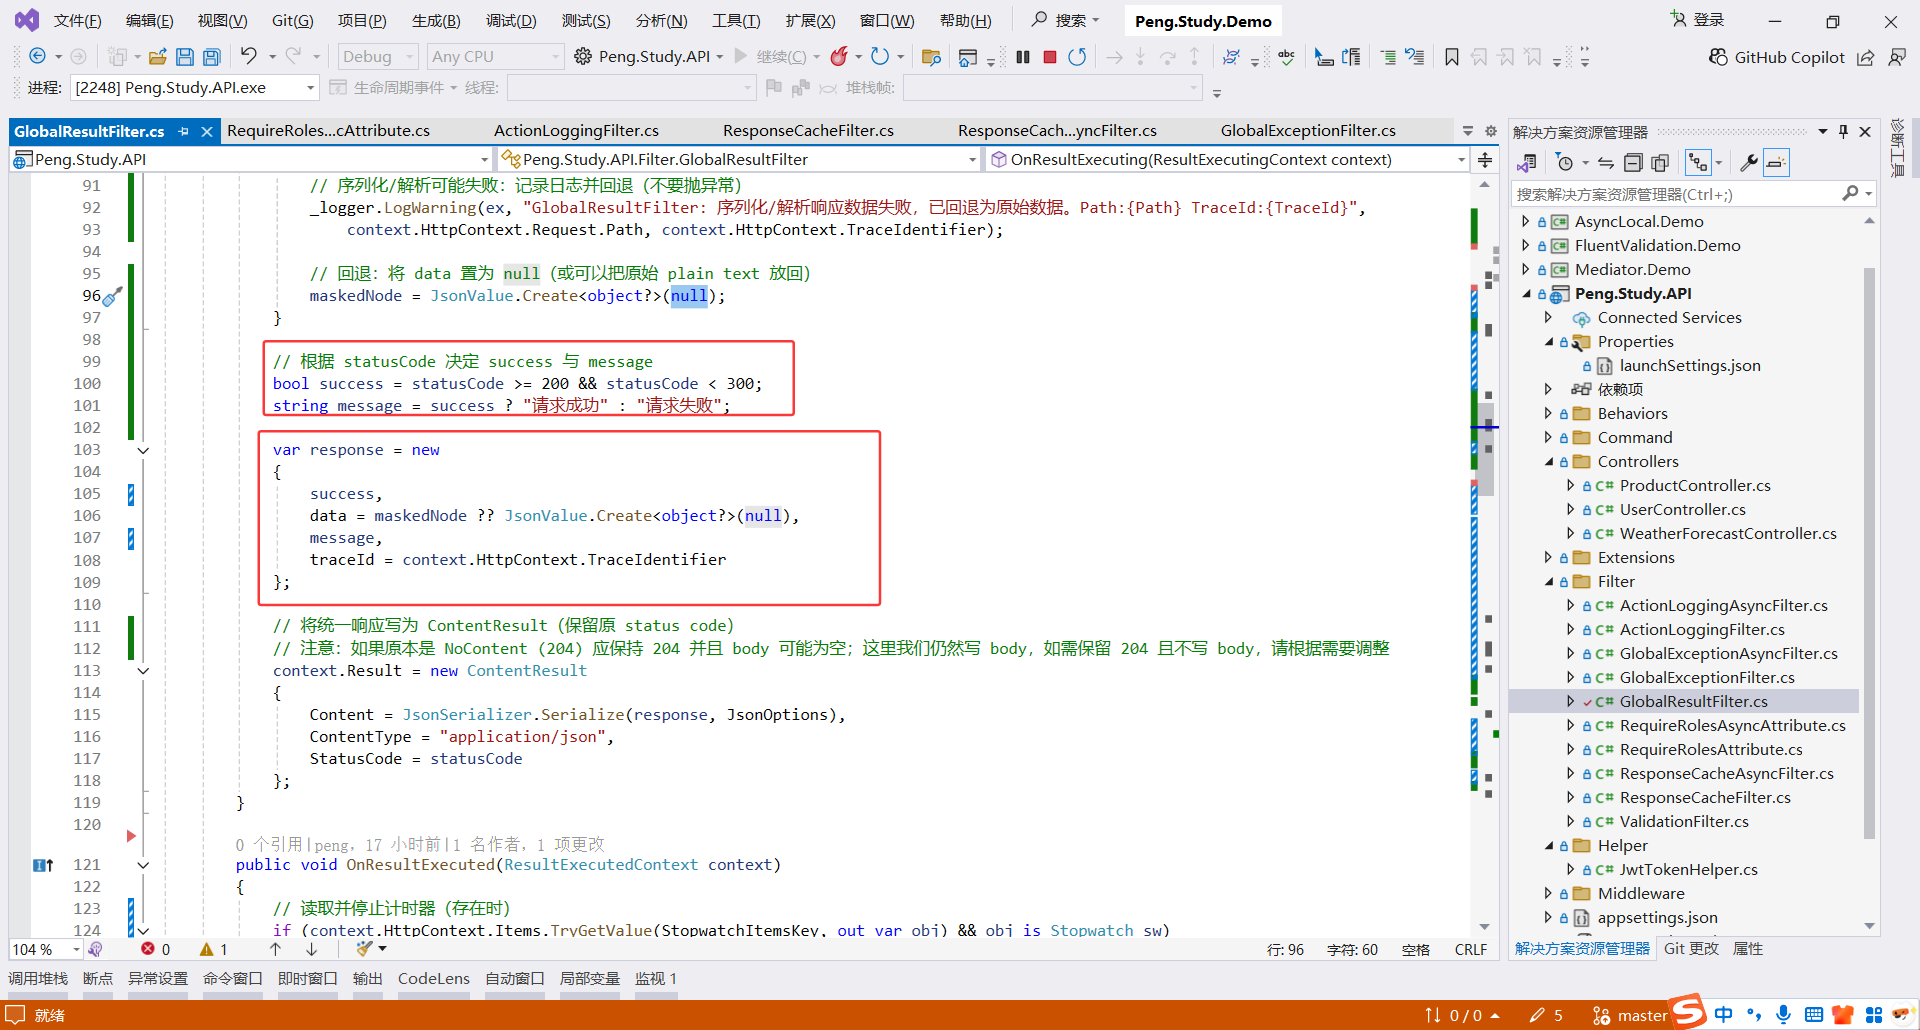Open the 文件(F) menu
1920x1030 pixels.
tap(77, 21)
